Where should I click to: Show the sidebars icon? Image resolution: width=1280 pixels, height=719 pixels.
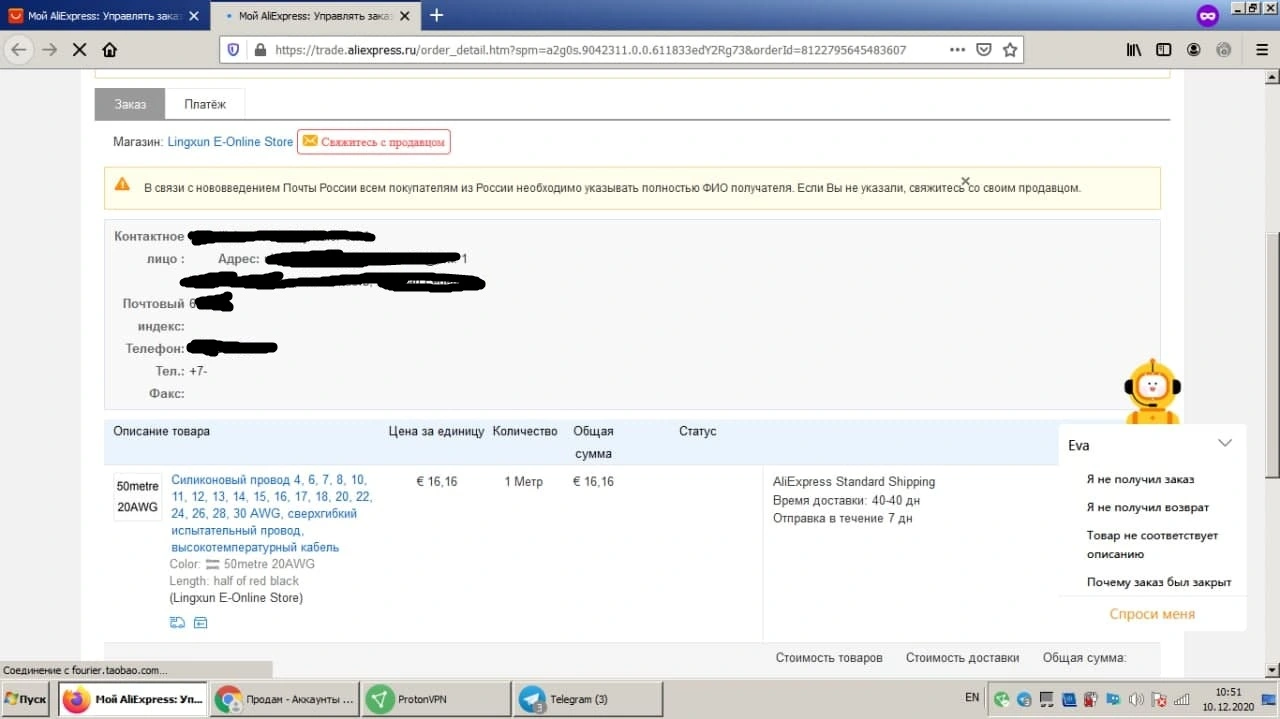click(x=1164, y=50)
